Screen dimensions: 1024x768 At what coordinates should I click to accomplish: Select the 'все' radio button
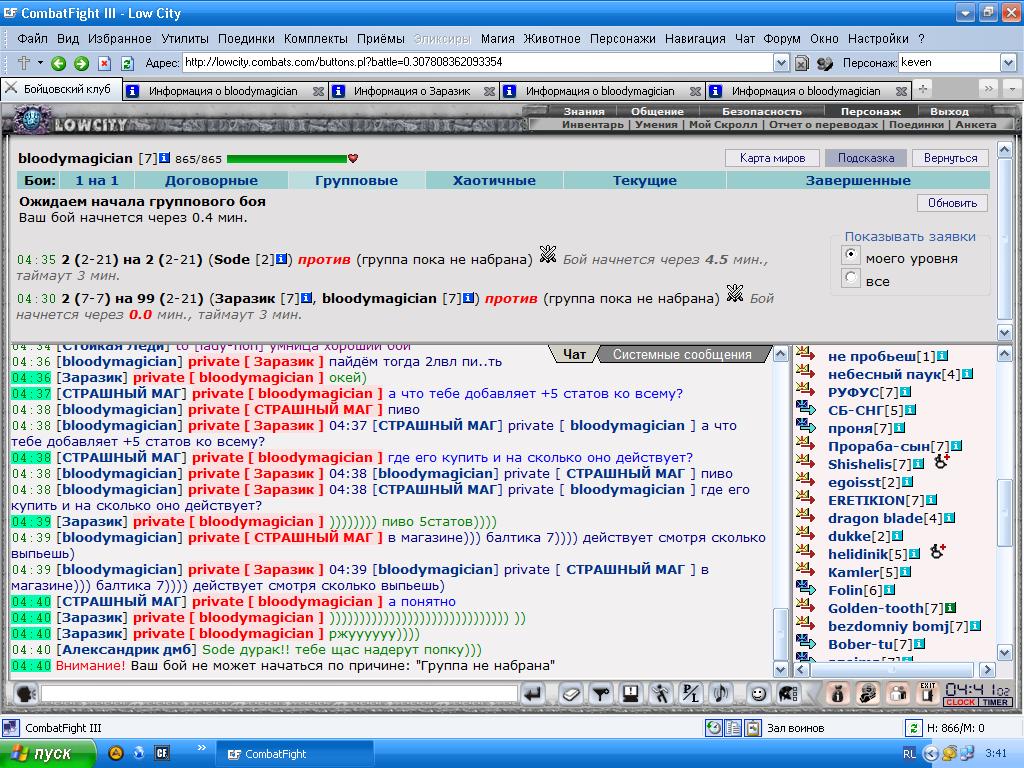point(850,278)
